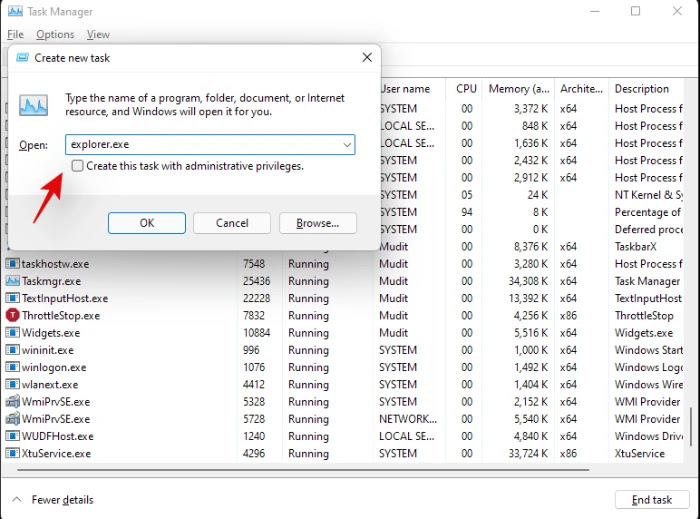The width and height of the screenshot is (700, 519).
Task: Click the explorer.exe Open input field
Action: click(210, 145)
